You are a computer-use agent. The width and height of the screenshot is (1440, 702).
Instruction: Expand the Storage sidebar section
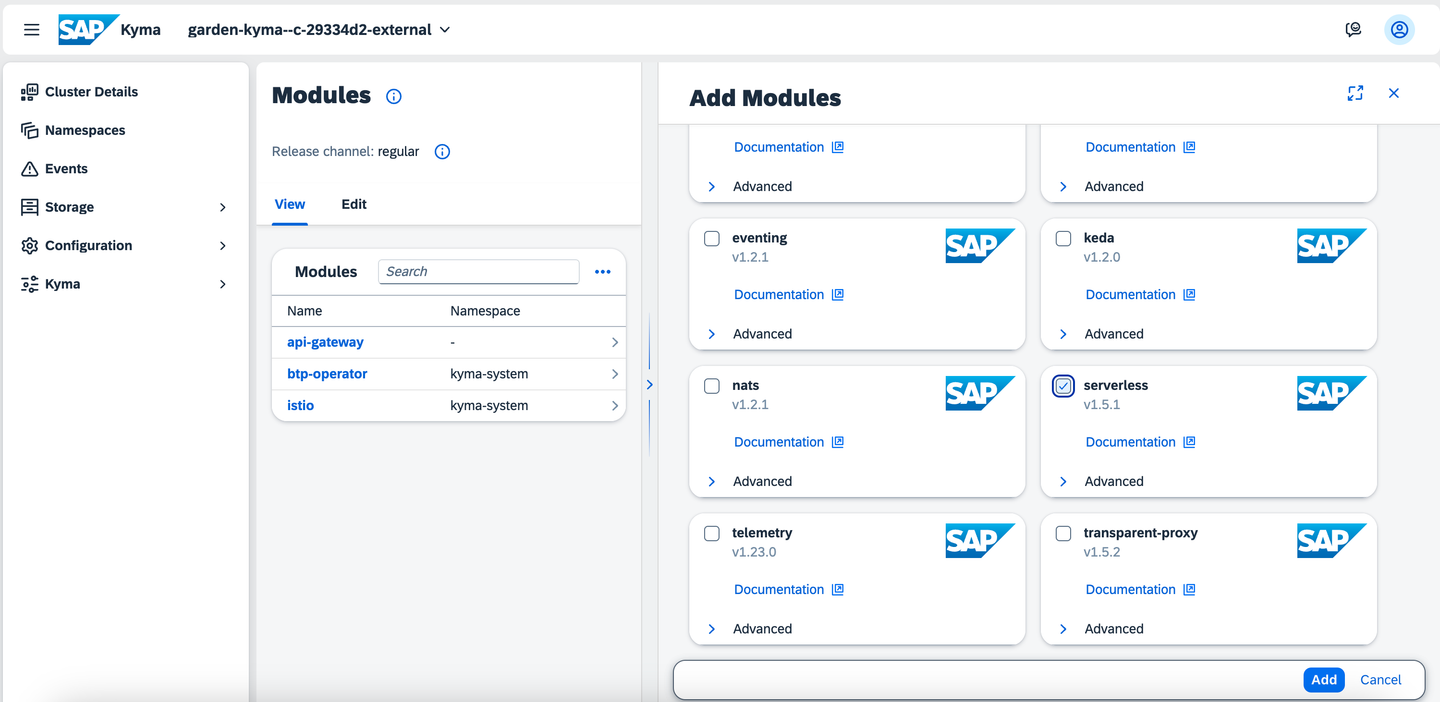222,207
